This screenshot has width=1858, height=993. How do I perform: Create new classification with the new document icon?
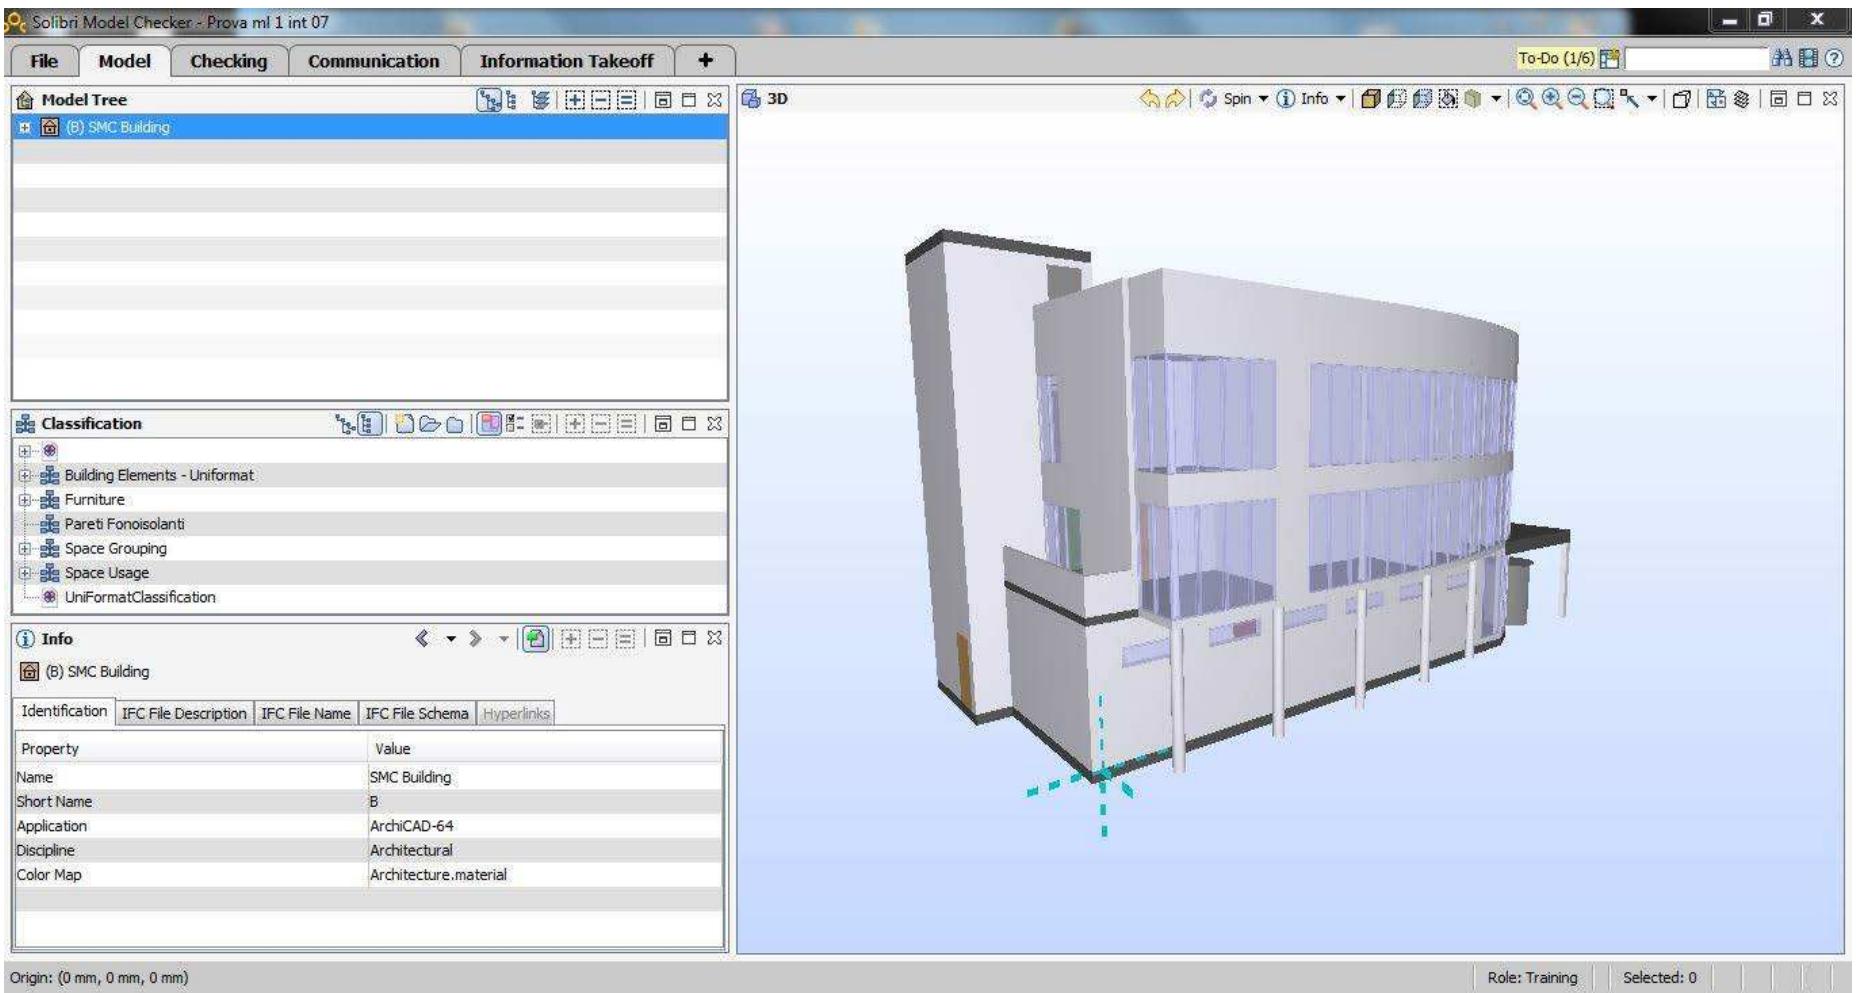coord(405,424)
